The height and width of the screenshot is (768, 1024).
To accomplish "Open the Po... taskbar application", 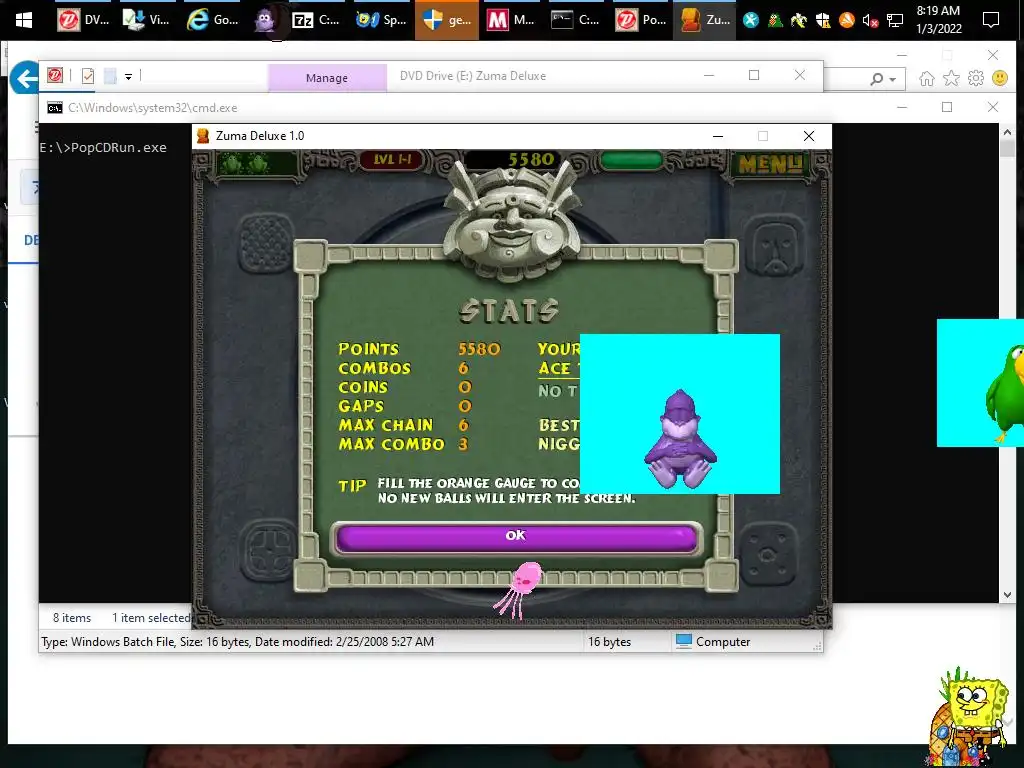I will pos(641,20).
